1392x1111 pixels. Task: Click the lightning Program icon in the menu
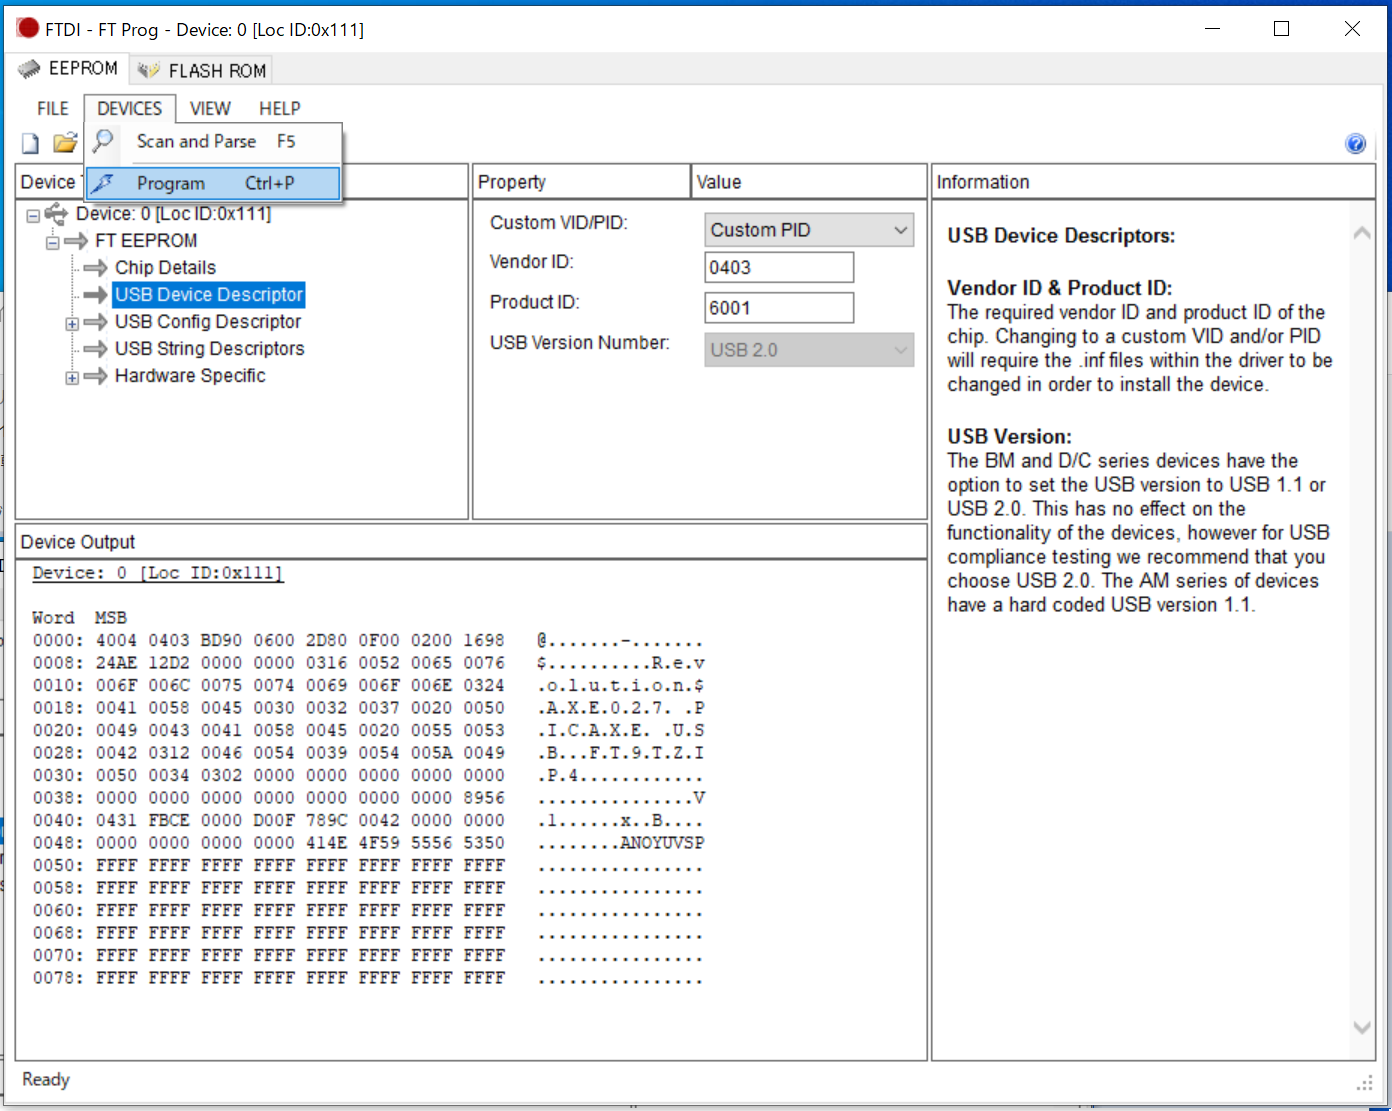point(103,183)
